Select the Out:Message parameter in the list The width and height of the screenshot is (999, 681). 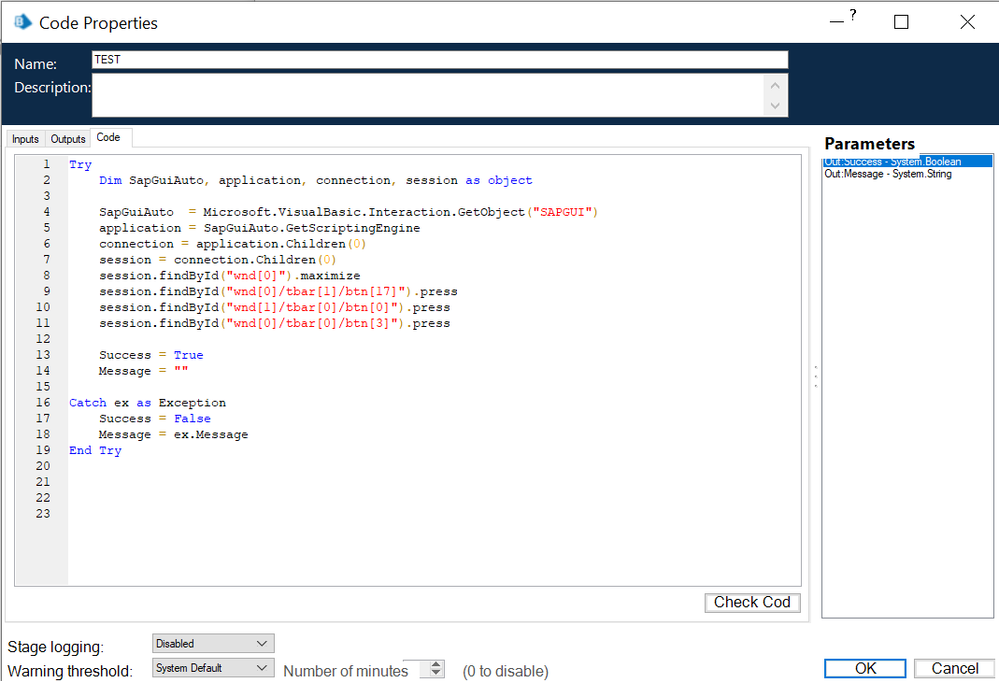[888, 174]
